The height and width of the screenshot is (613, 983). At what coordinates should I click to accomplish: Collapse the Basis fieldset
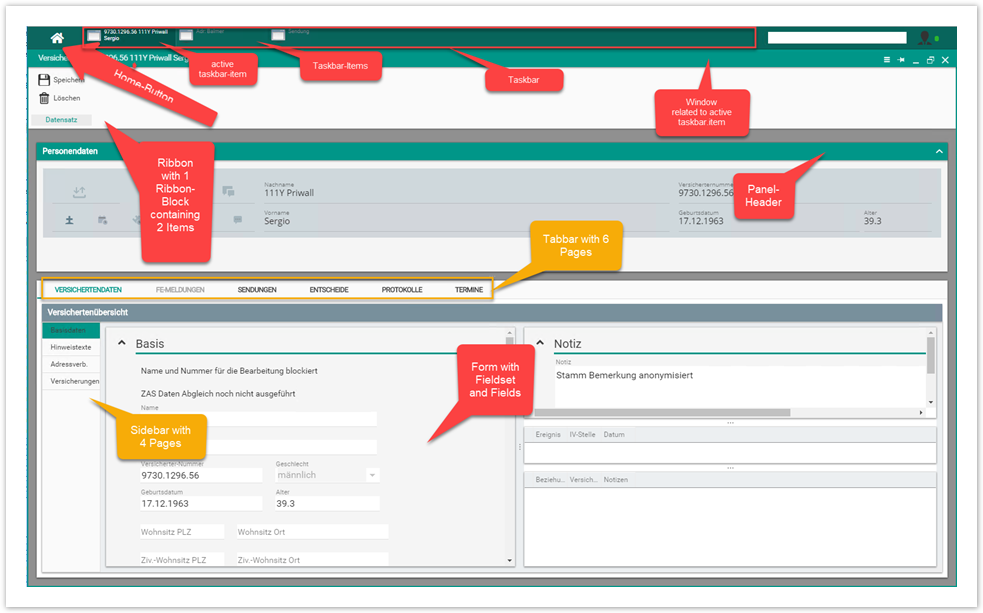pos(120,343)
